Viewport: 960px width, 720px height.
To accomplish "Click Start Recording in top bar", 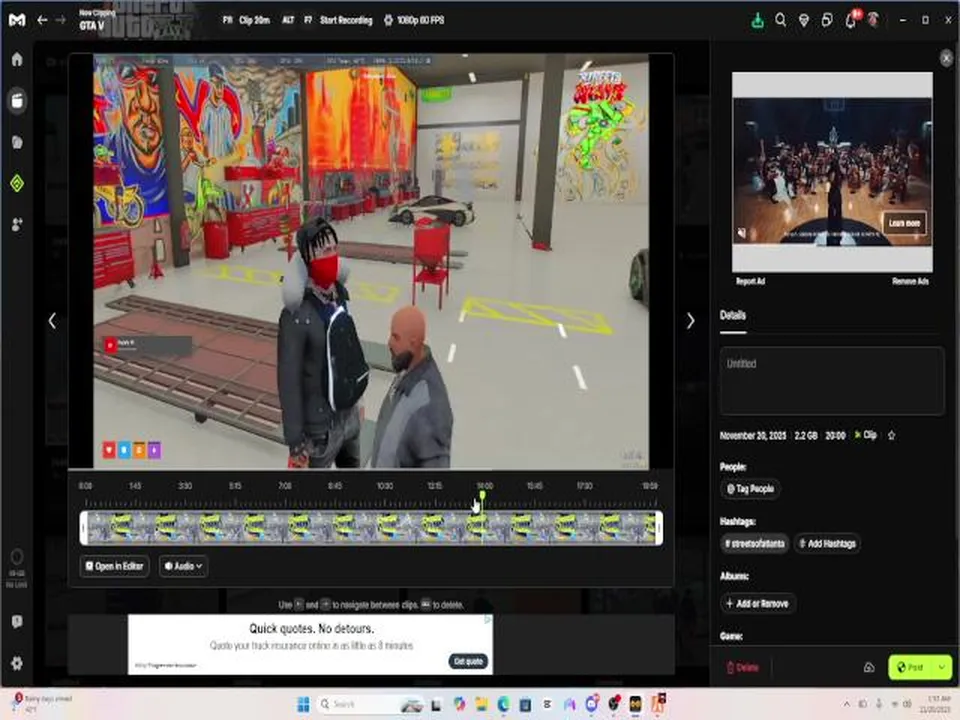I will click(x=346, y=20).
